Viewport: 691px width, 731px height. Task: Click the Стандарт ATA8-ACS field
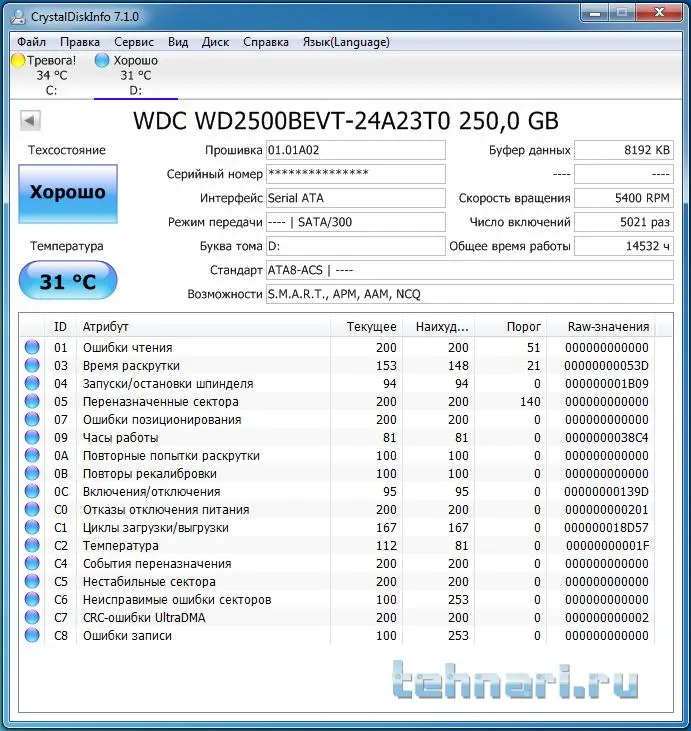470,270
